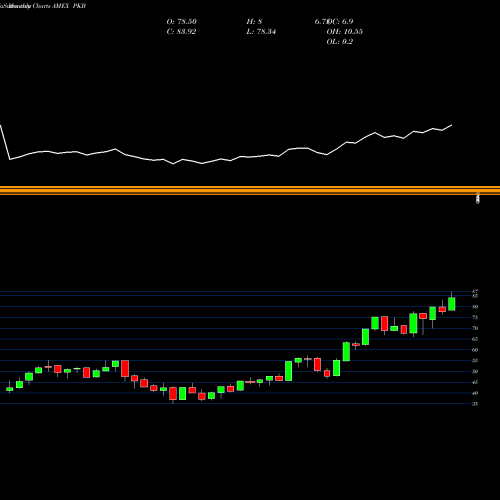Image resolution: width=500 pixels, height=500 pixels.
Task: Click the 65 price axis label
Action: click(x=474, y=339)
